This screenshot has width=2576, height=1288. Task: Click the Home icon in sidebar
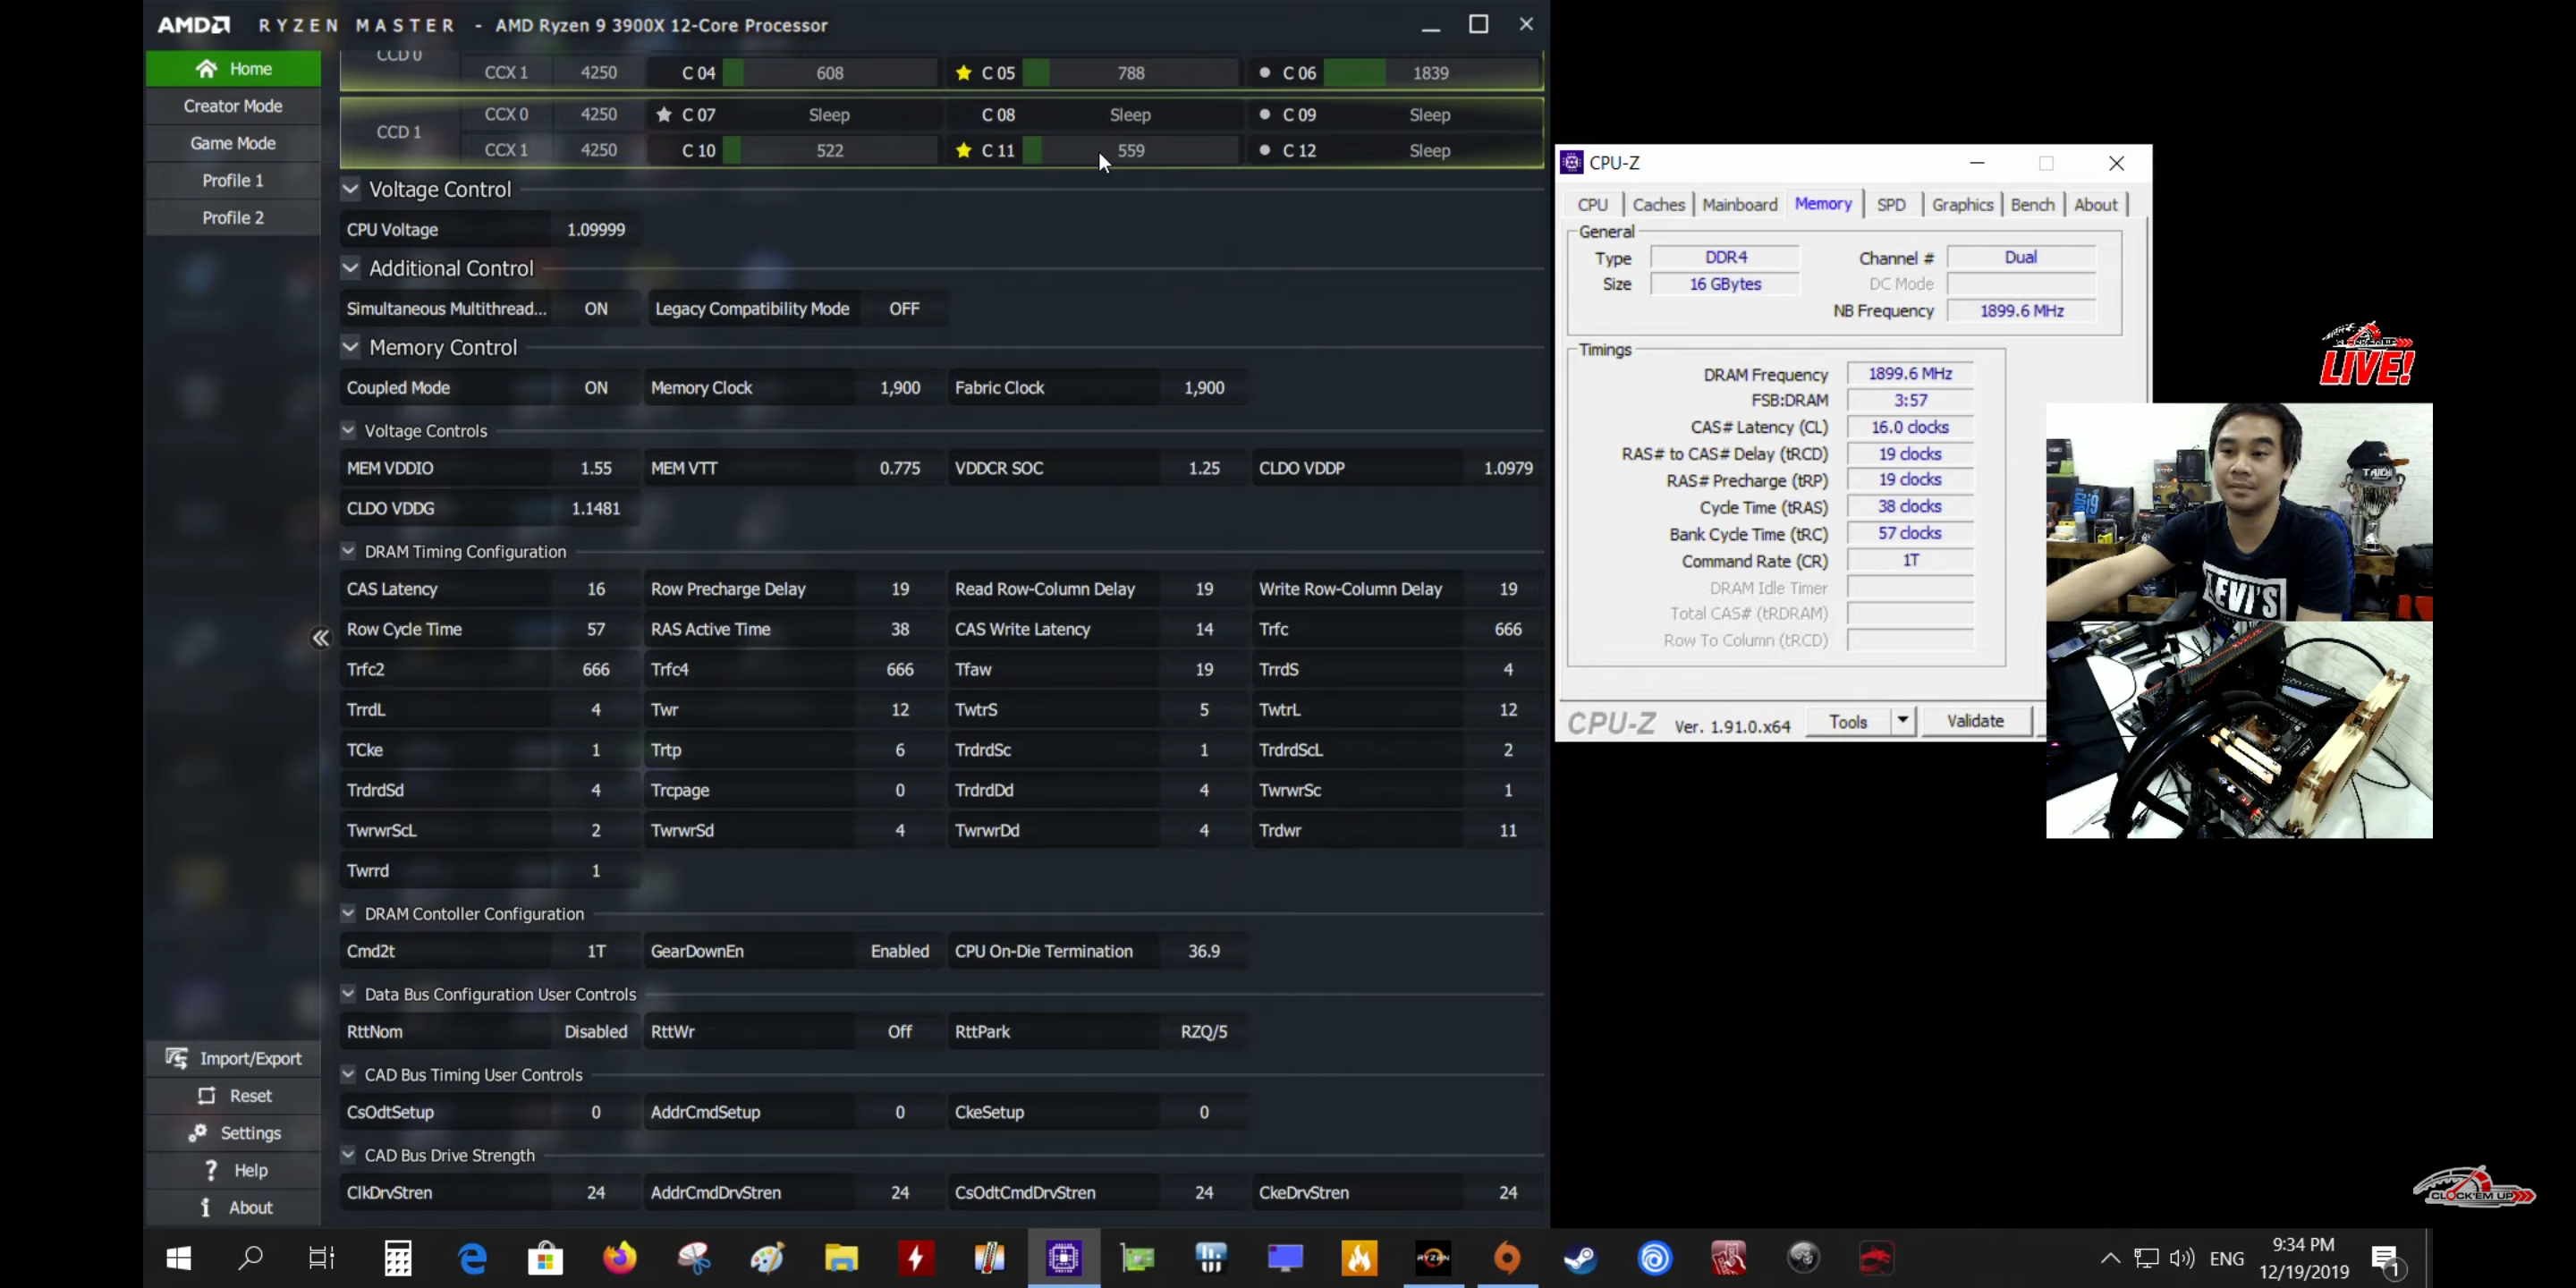207,69
